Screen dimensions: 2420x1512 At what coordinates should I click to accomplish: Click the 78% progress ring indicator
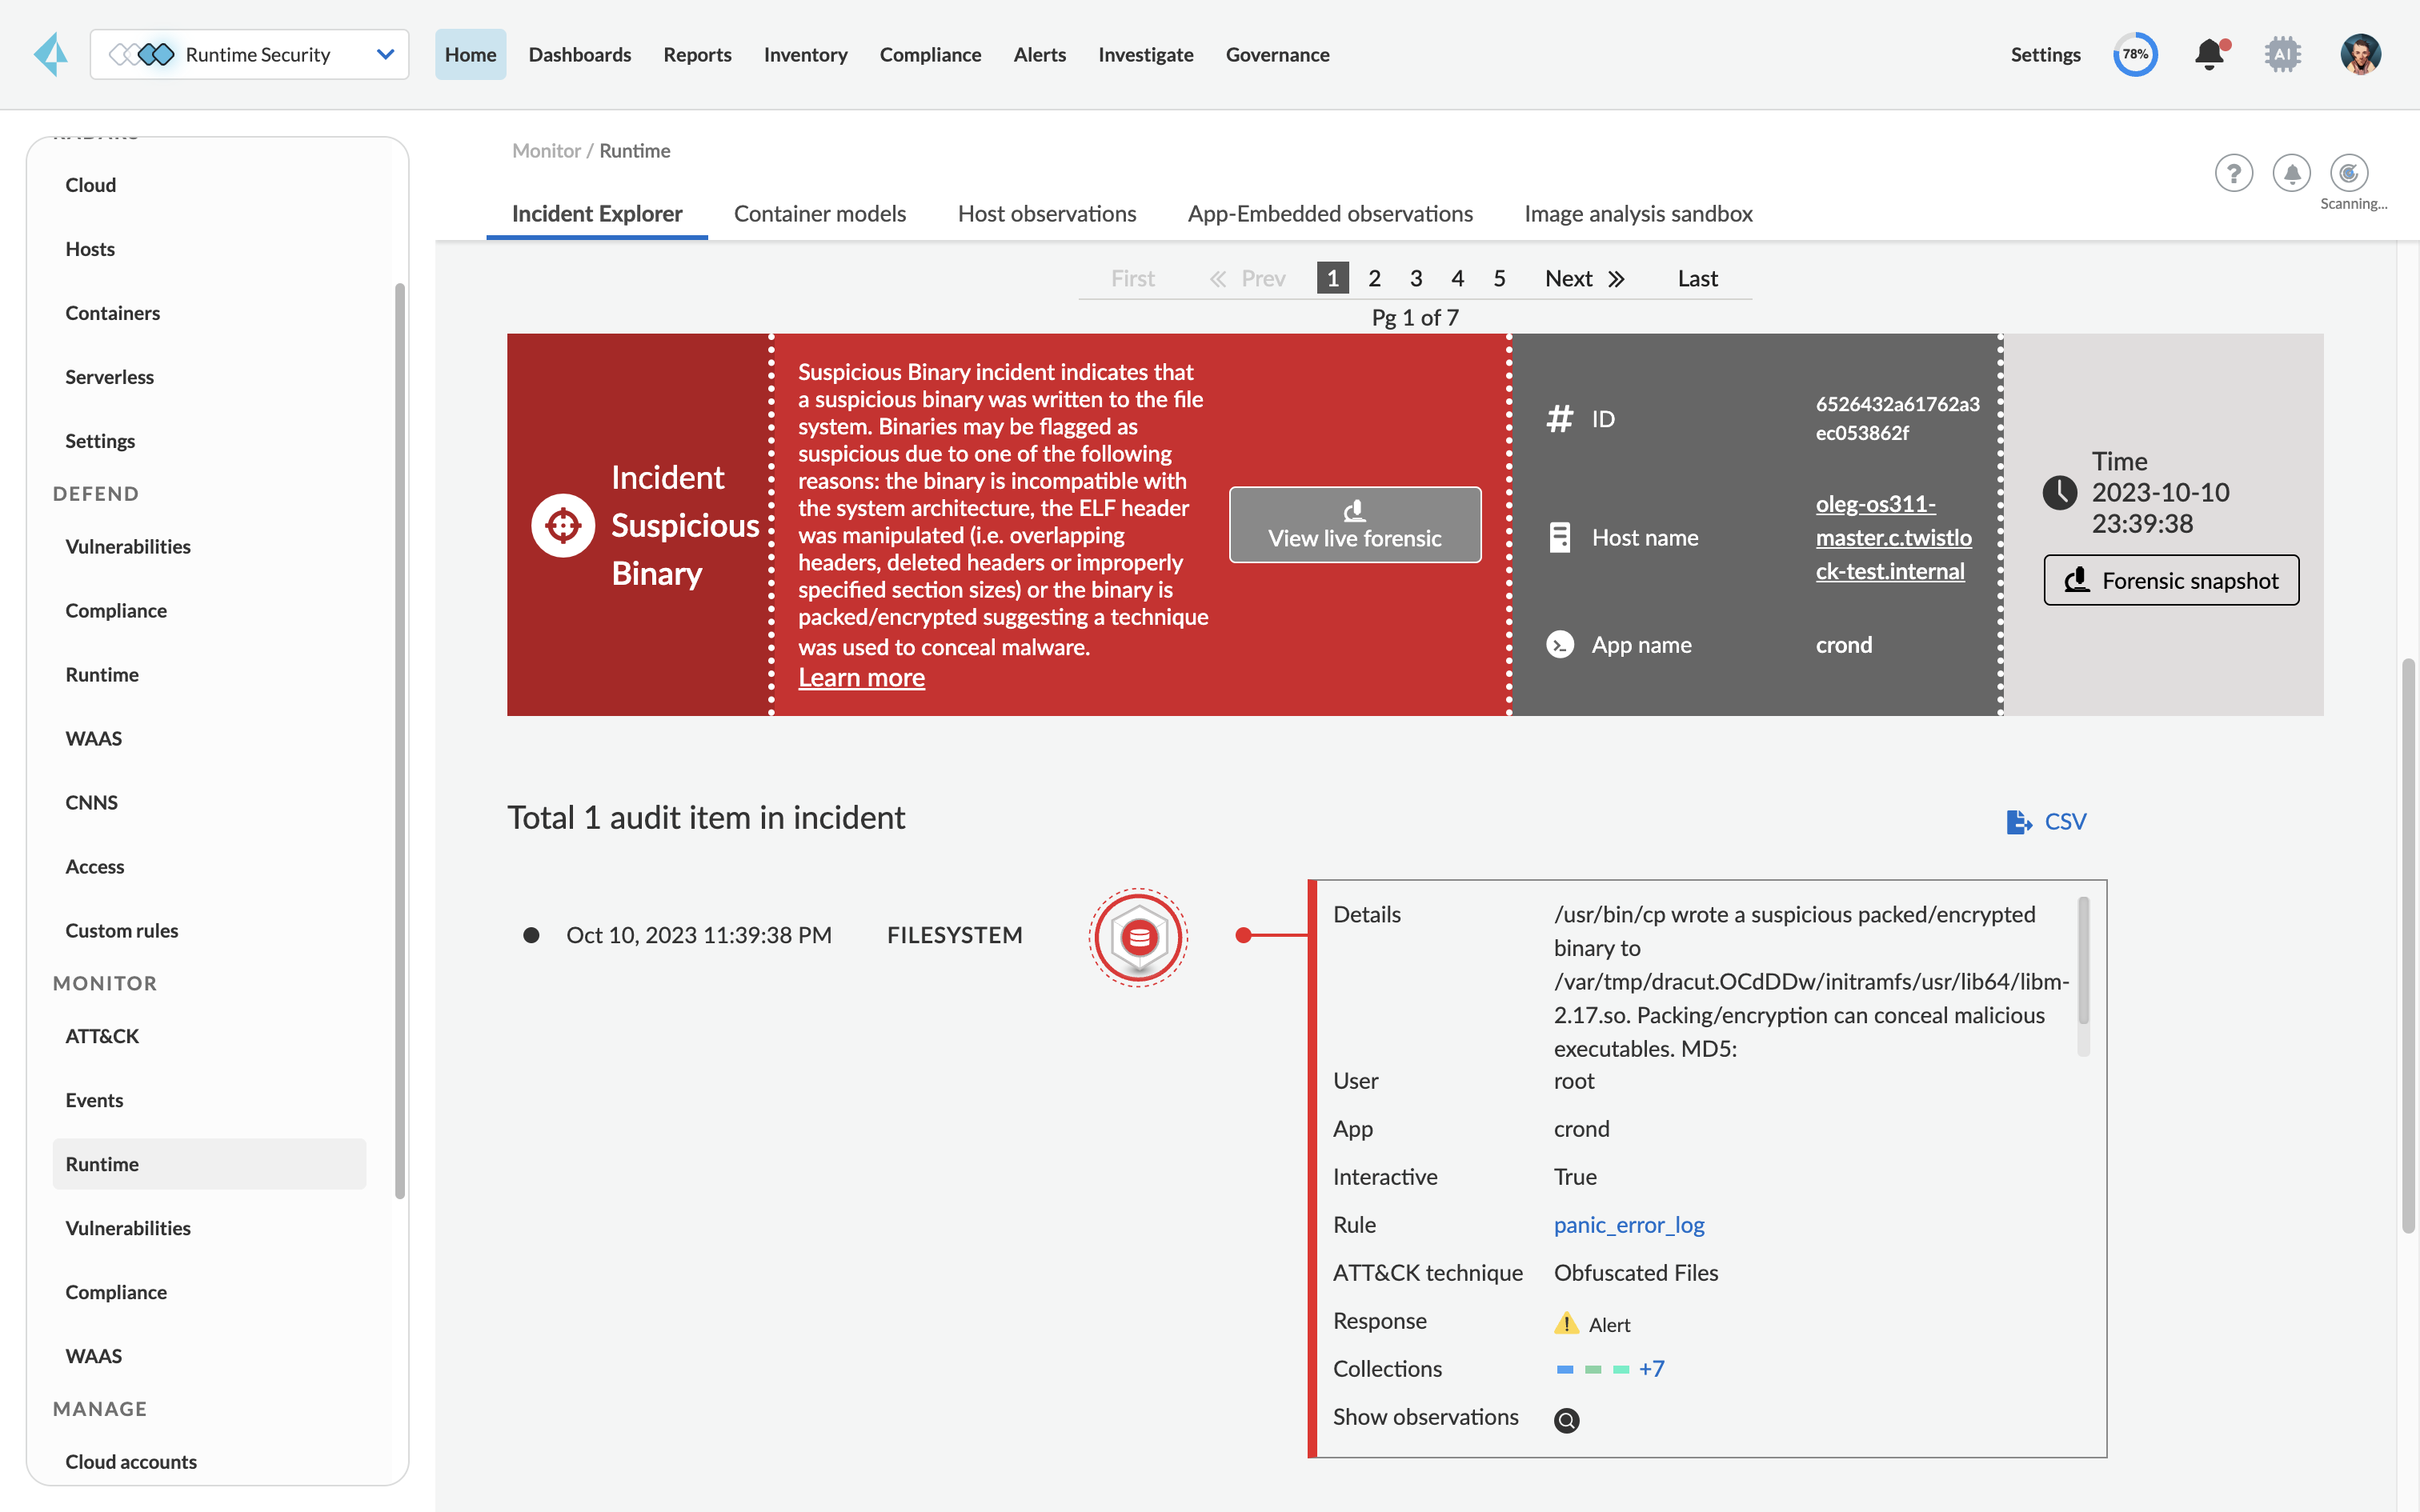tap(2135, 54)
